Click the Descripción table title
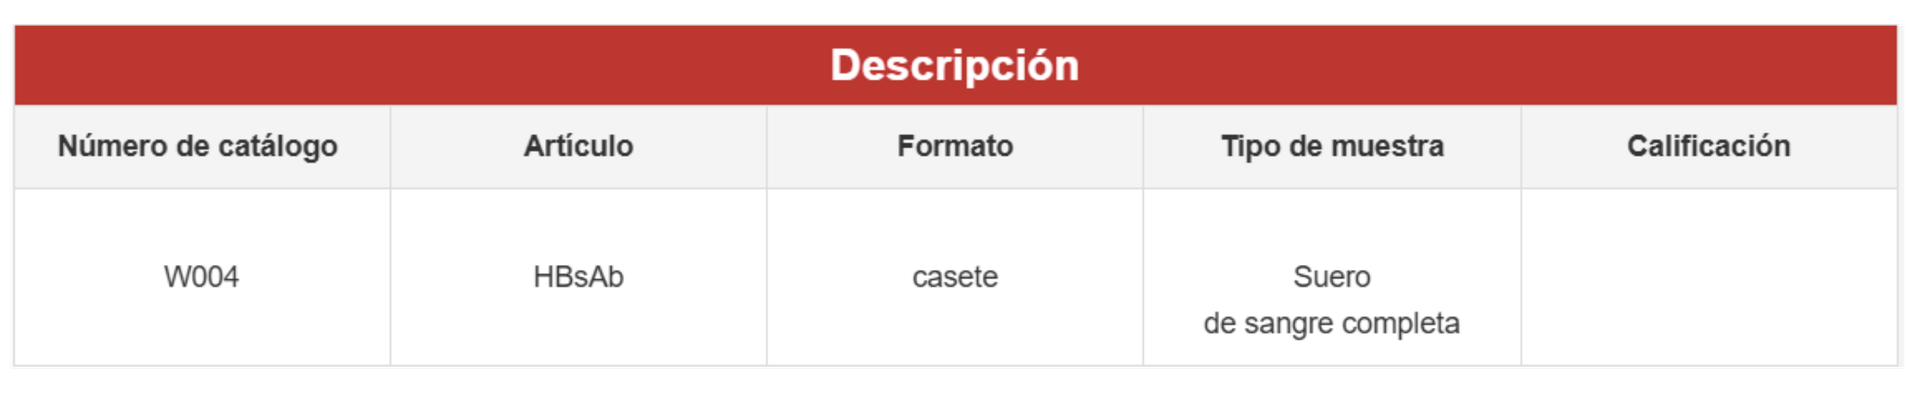1920x409 pixels. pyautogui.click(x=954, y=66)
